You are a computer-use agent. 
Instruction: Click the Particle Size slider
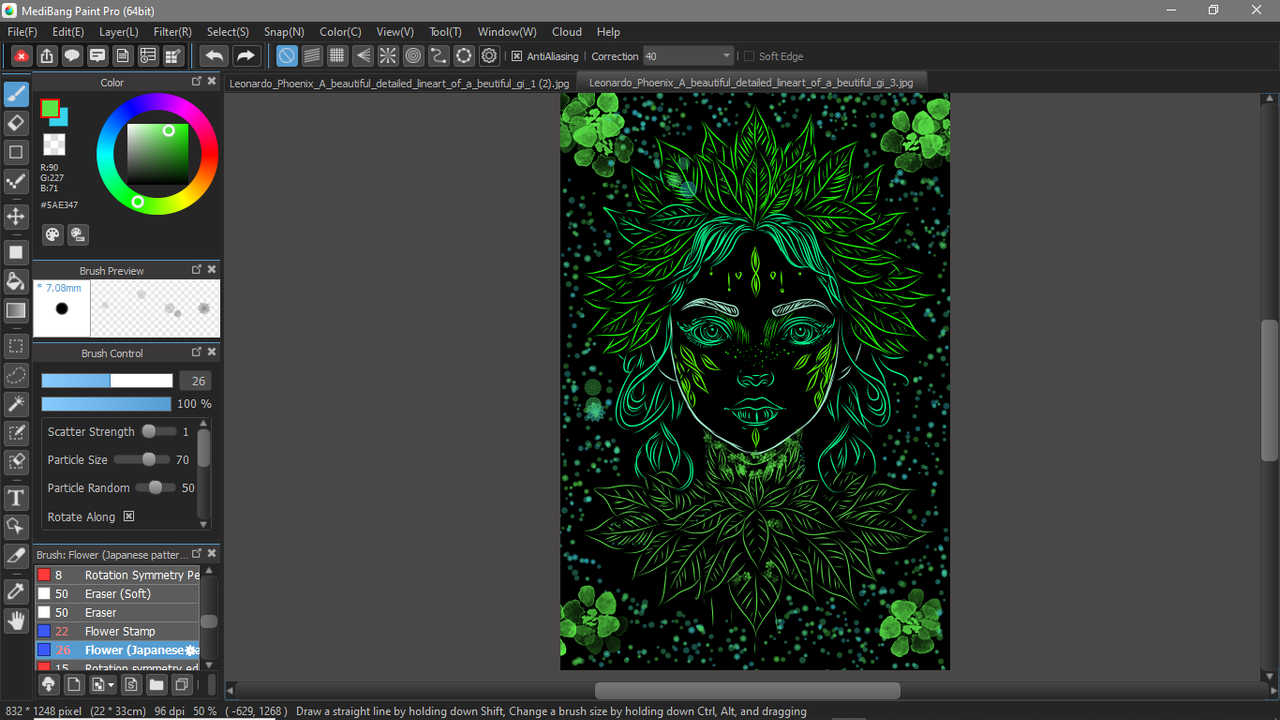(x=141, y=460)
